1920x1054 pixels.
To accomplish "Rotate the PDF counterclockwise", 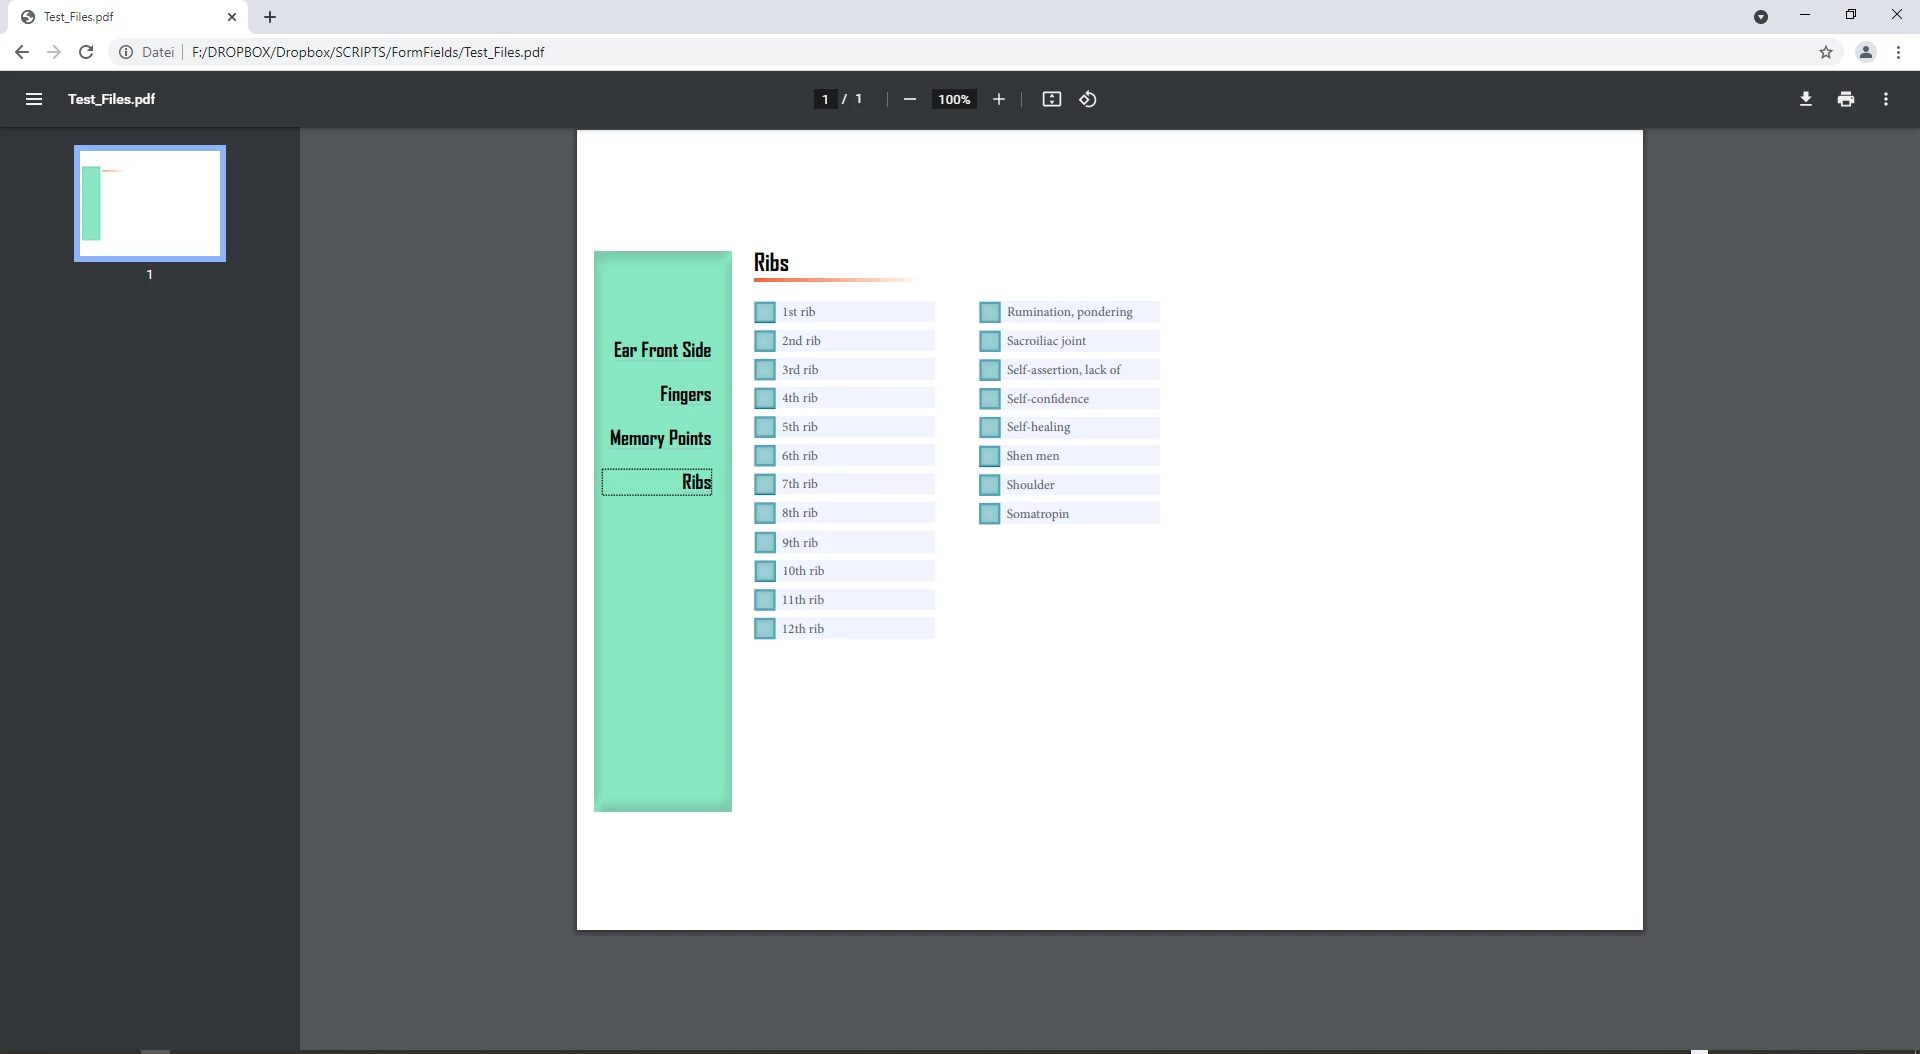I will (x=1088, y=99).
